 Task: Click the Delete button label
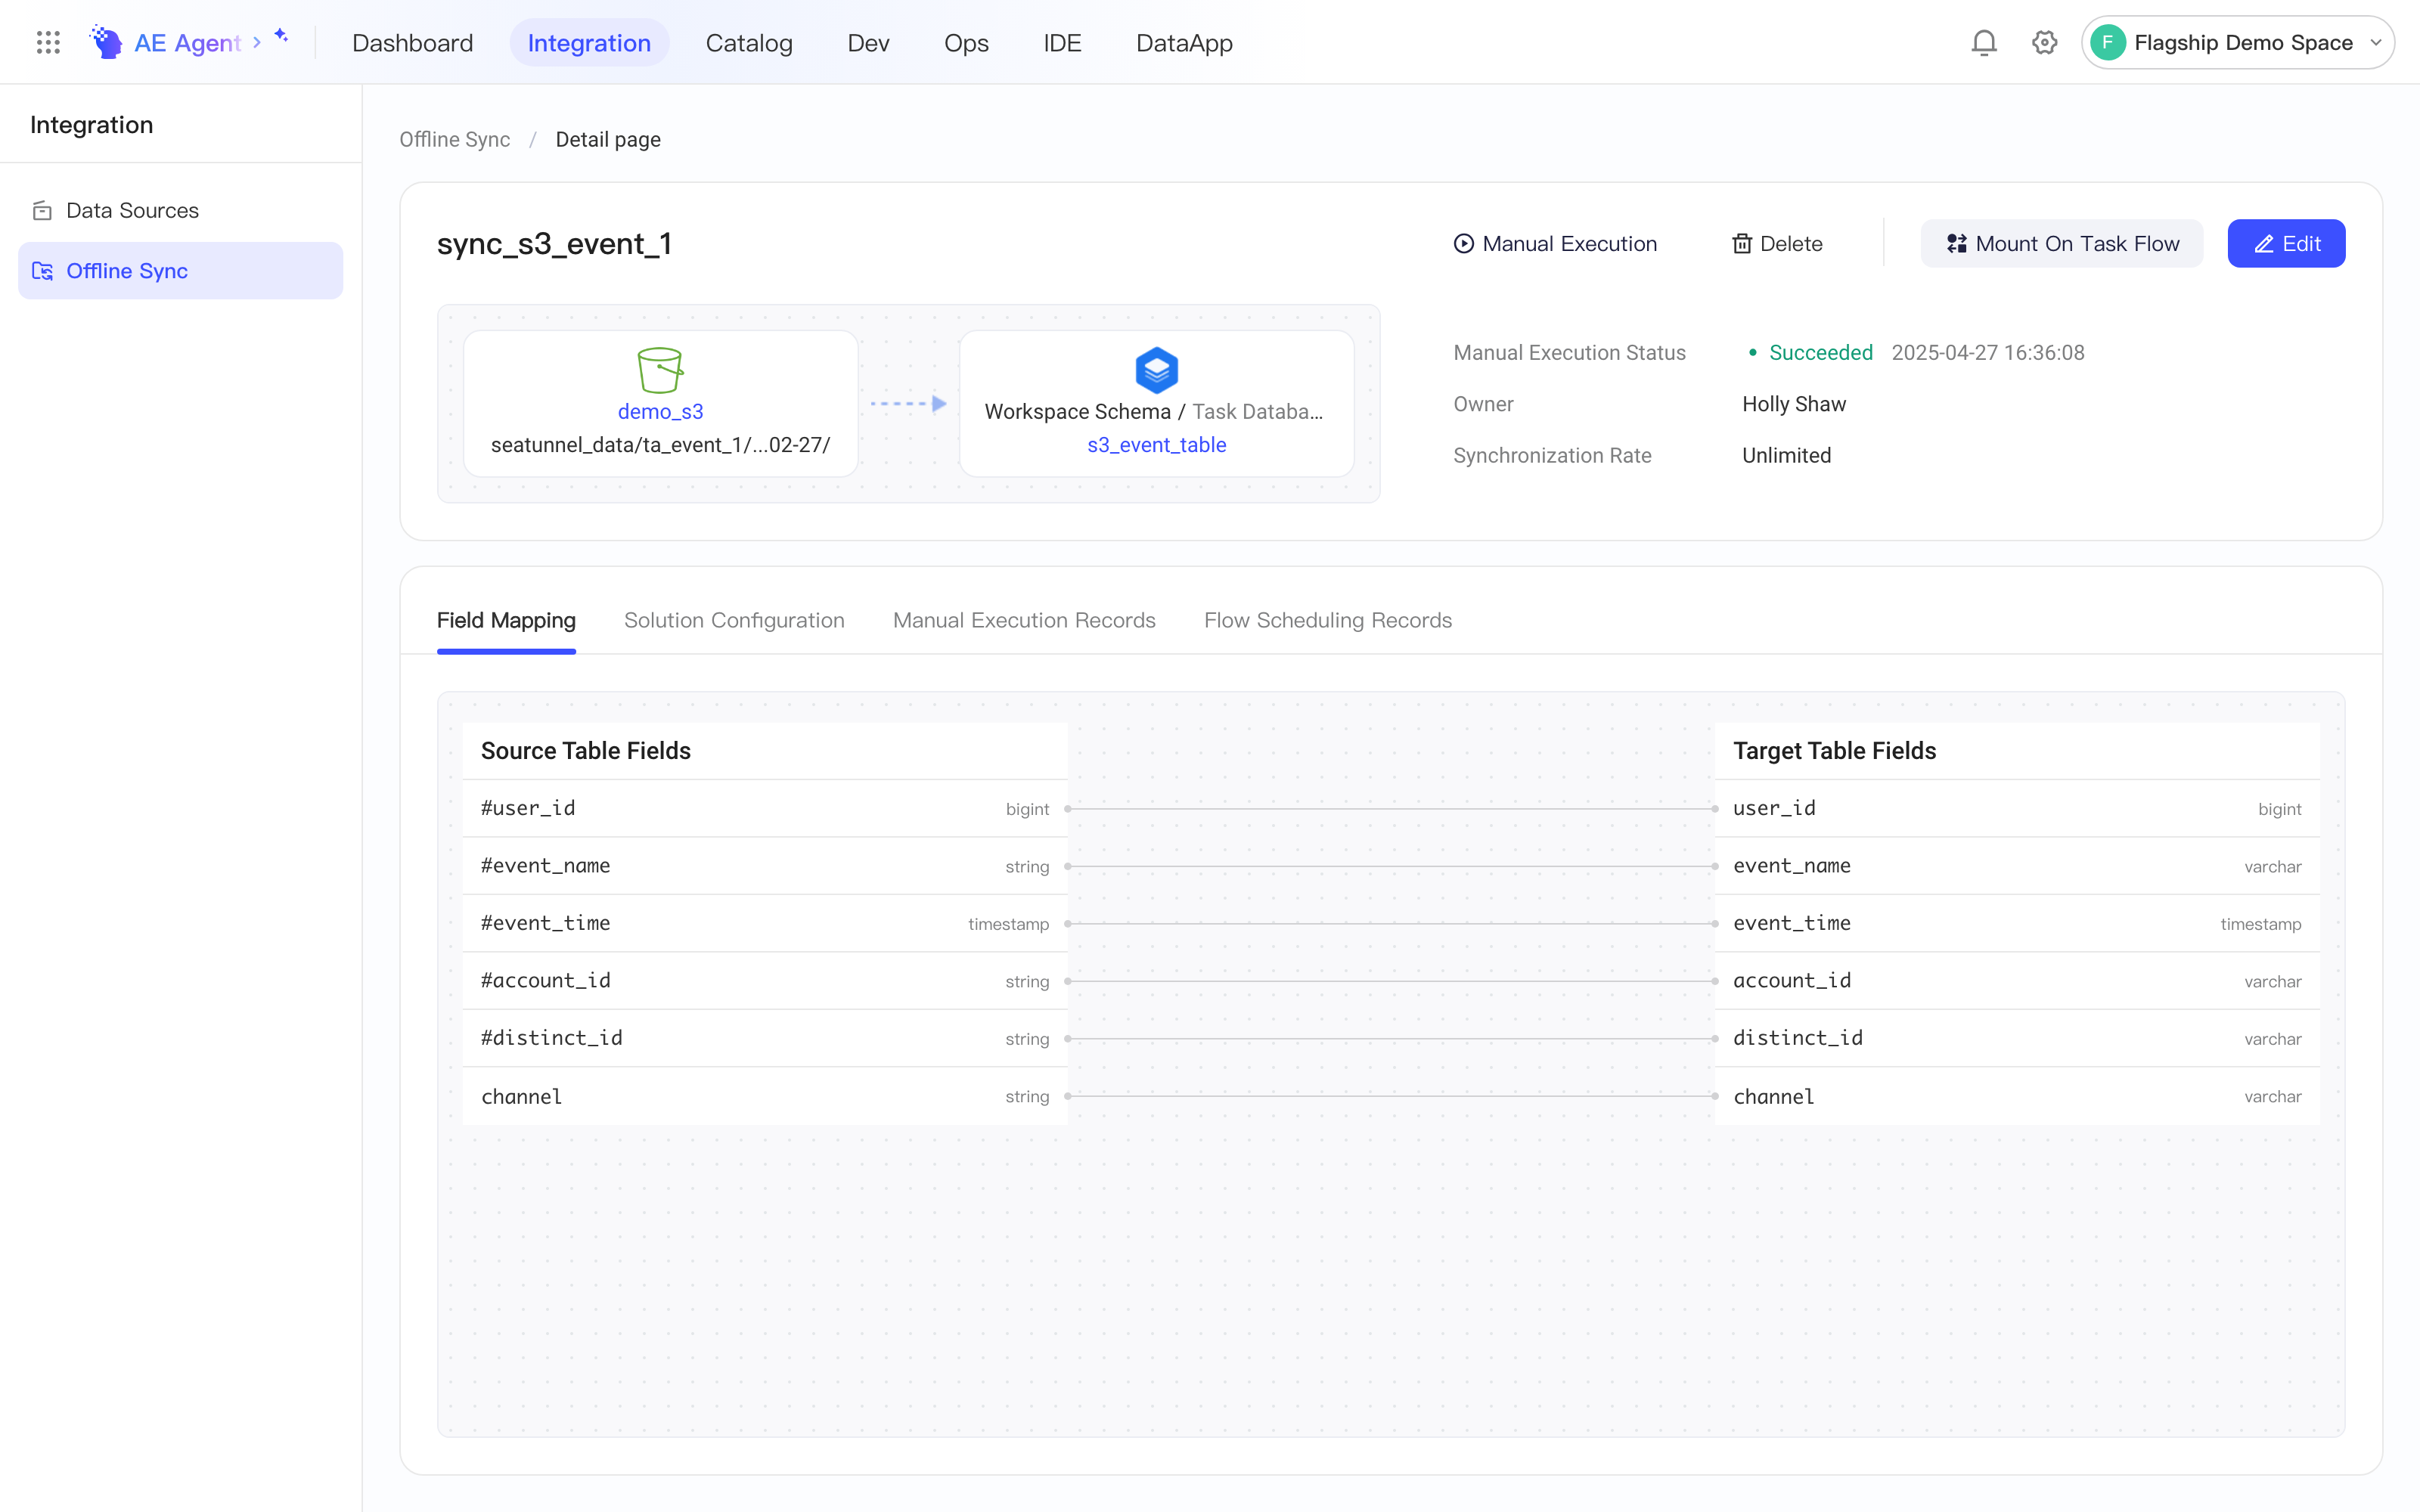click(1791, 243)
